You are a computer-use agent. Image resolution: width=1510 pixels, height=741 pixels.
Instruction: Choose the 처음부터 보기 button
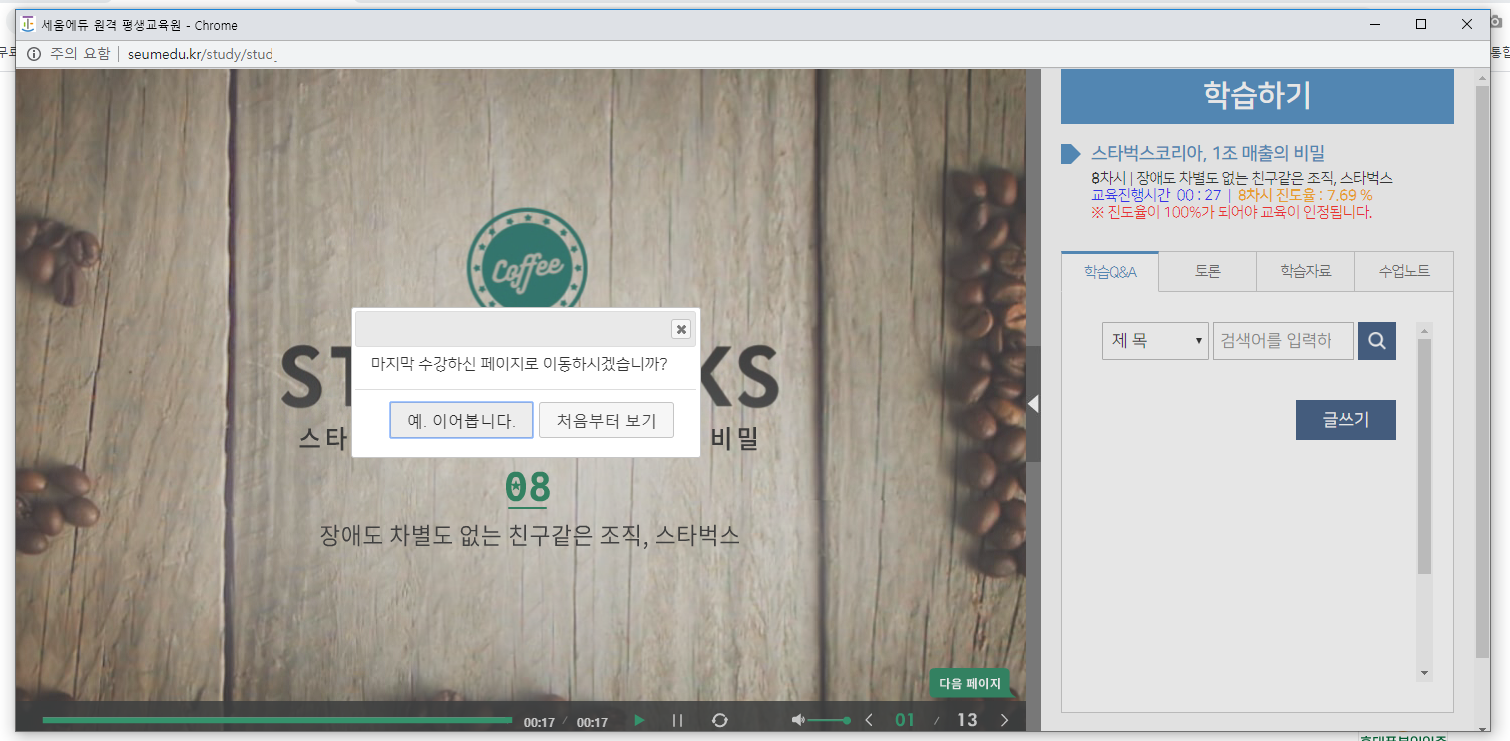(x=606, y=421)
